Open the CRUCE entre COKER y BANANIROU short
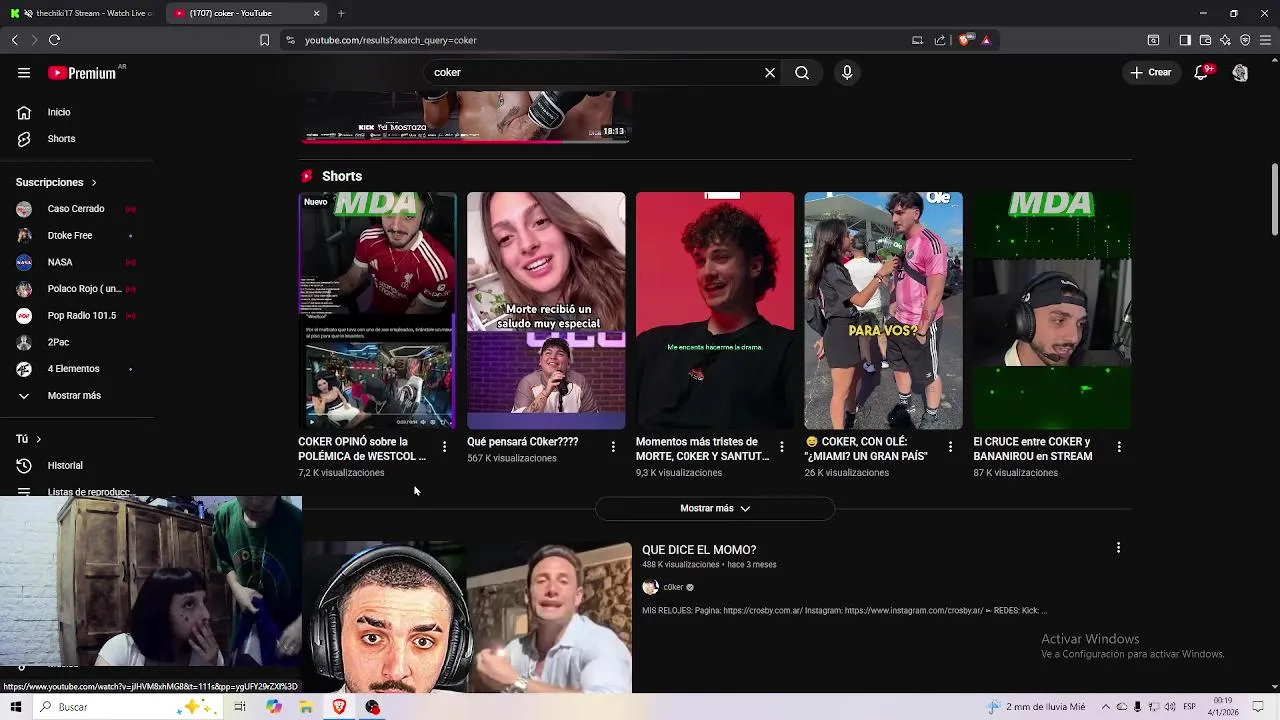 (1052, 311)
